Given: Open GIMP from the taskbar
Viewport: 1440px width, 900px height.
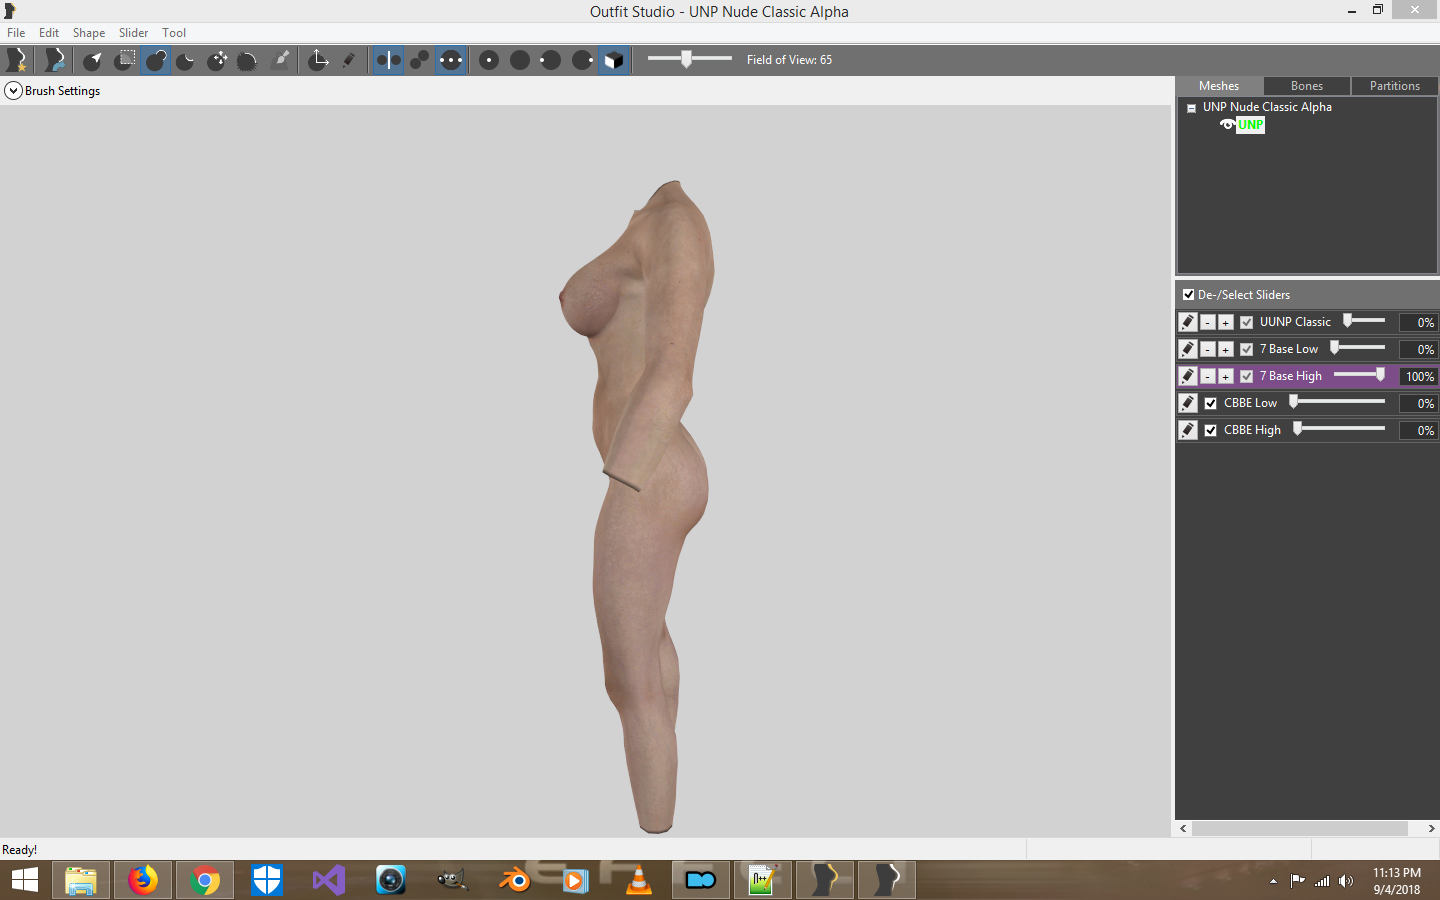Looking at the screenshot, I should pos(453,880).
